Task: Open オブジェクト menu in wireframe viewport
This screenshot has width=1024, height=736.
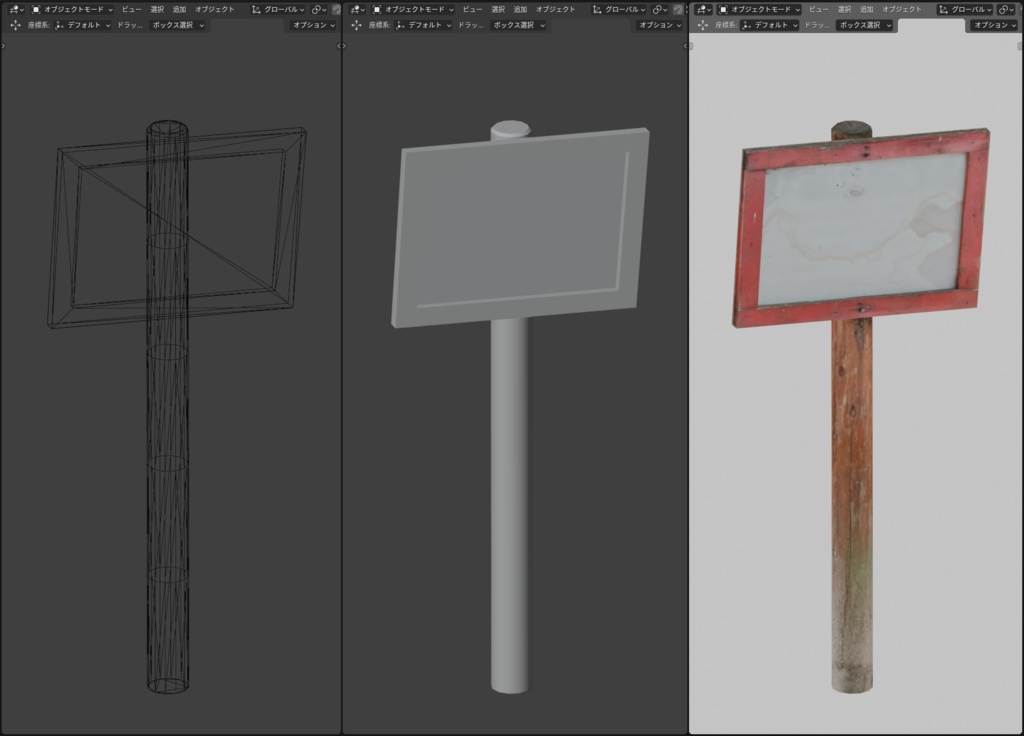Action: (215, 9)
